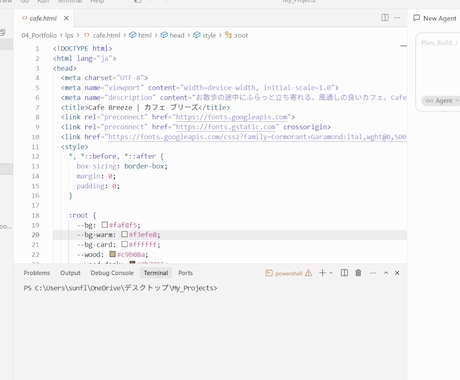Viewport: 460px width, 380px height.
Task: Open the Cormorant Garamond css2 font link
Action: (x=257, y=137)
